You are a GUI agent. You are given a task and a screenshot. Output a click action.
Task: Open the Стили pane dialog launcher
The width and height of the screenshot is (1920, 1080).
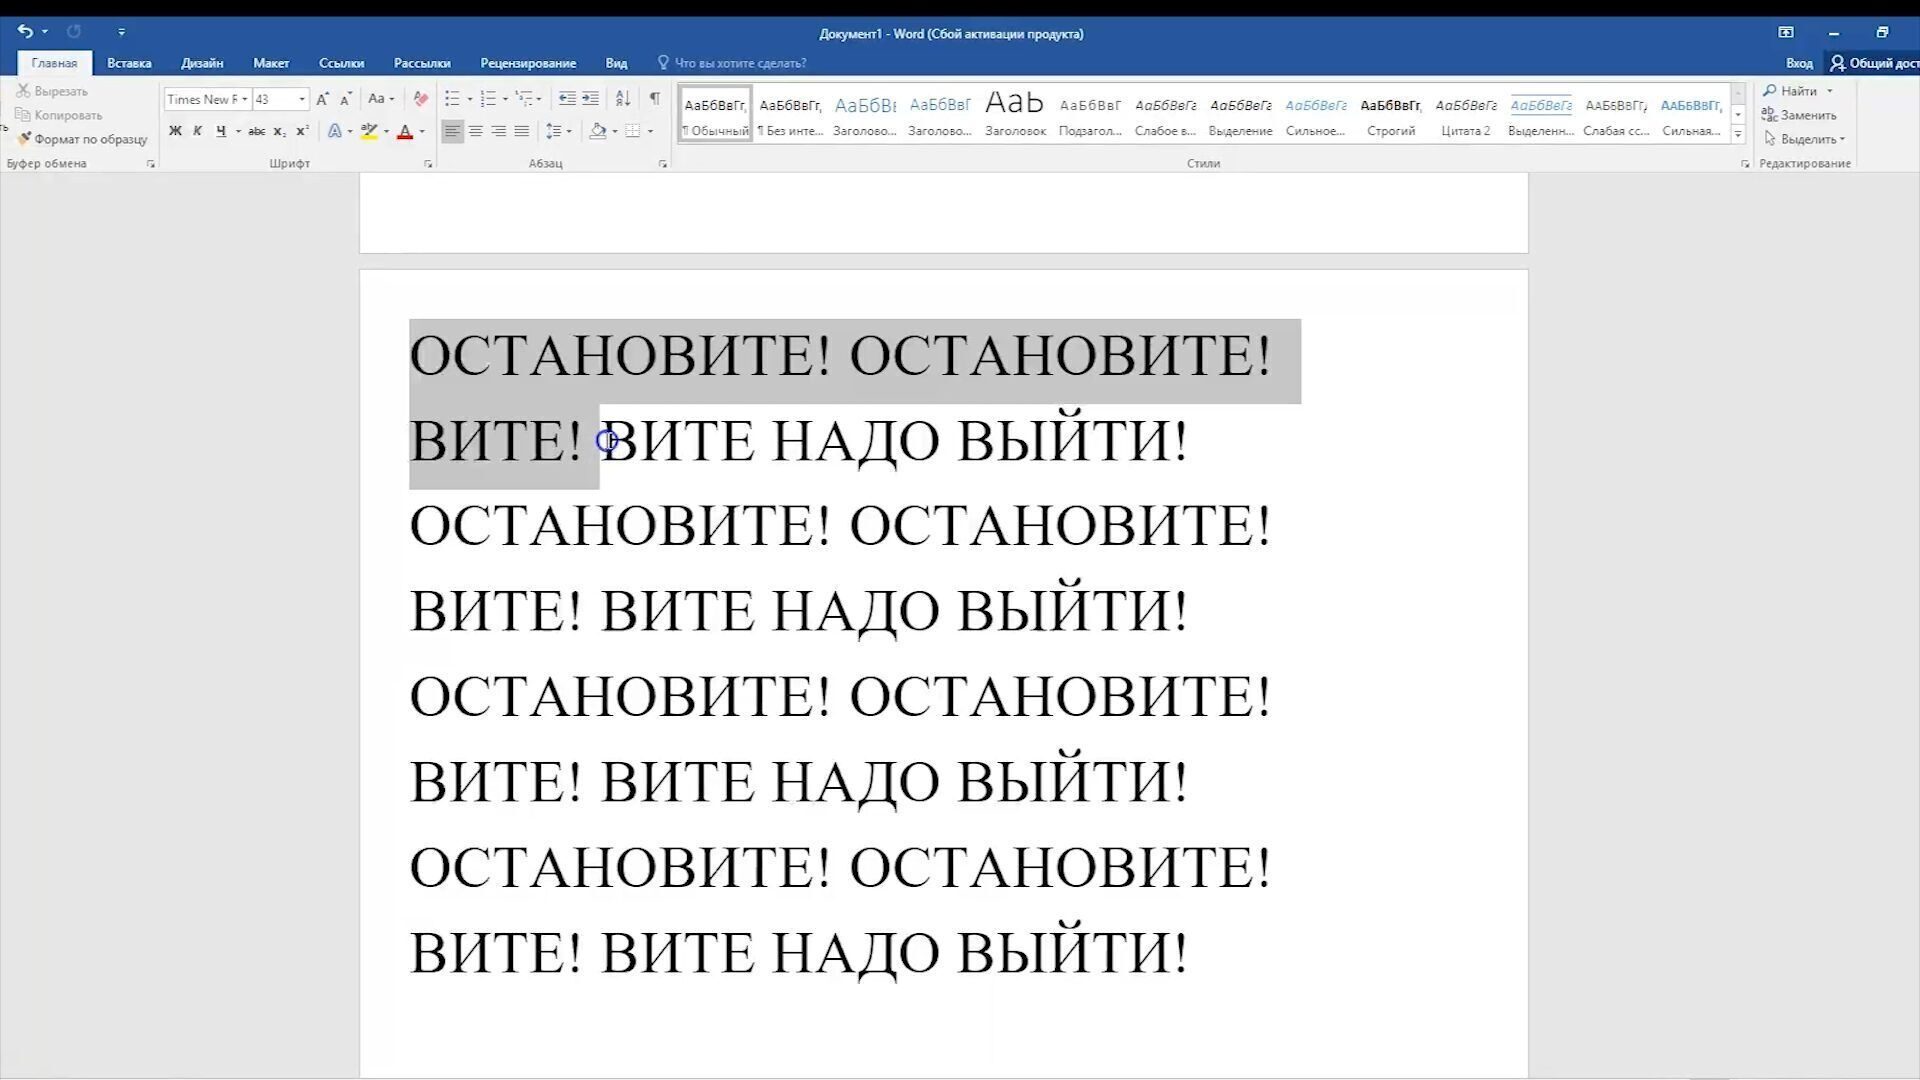point(1745,164)
